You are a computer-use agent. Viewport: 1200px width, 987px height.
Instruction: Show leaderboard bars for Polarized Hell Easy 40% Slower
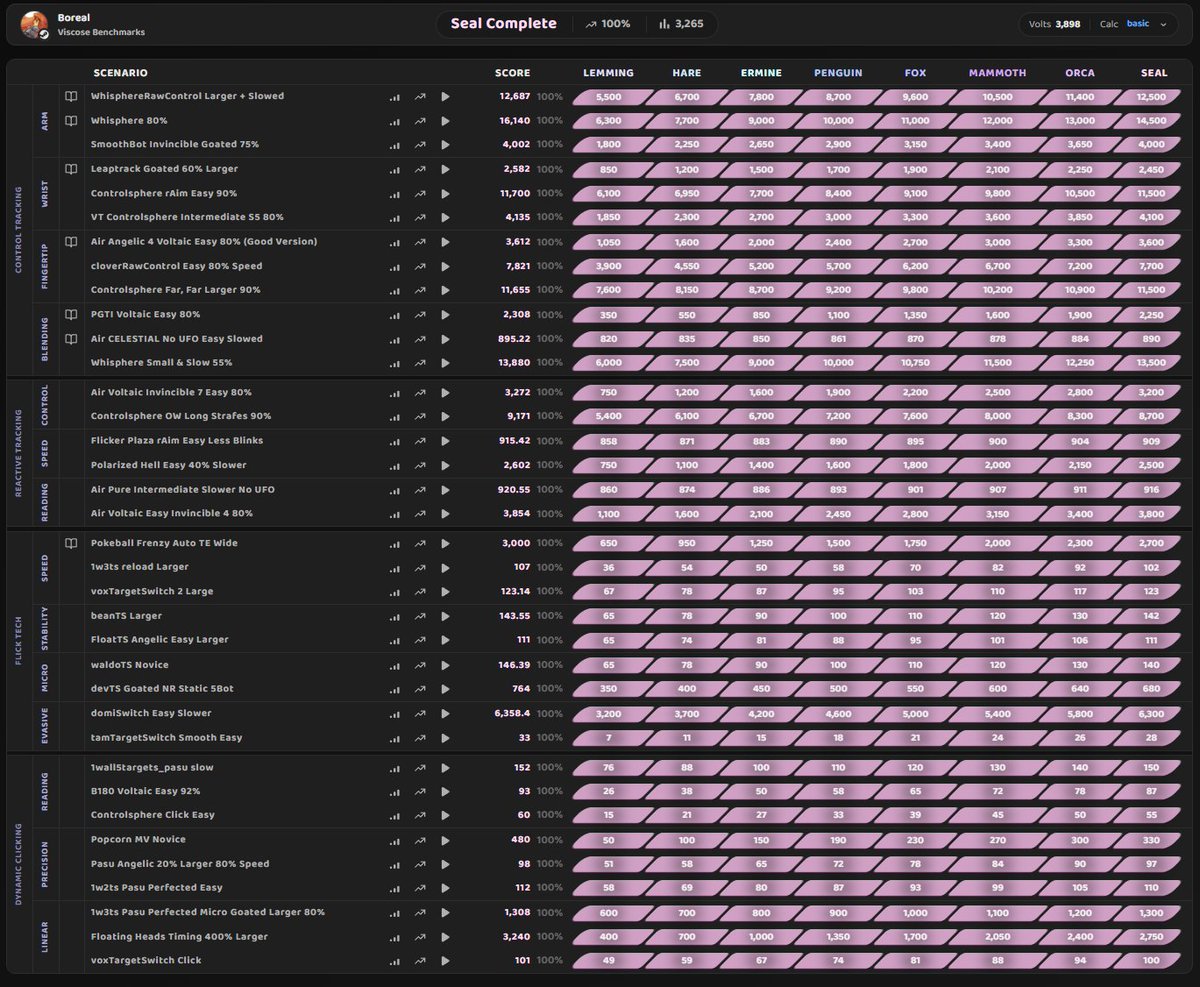394,465
